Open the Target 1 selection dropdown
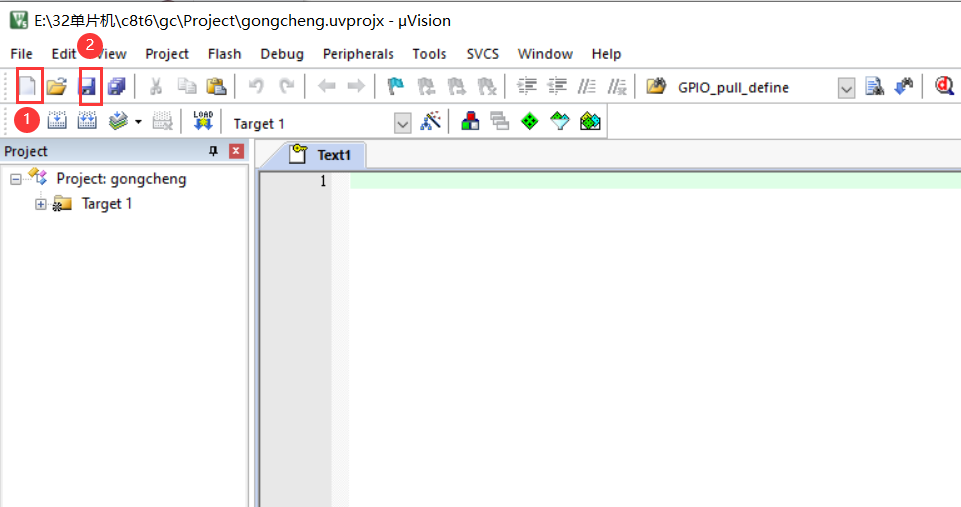This screenshot has height=507, width=961. click(x=403, y=124)
